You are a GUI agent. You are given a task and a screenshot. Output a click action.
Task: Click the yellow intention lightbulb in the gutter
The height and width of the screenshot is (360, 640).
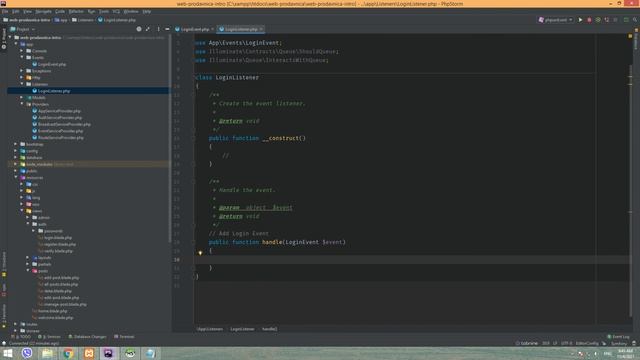coord(200,253)
